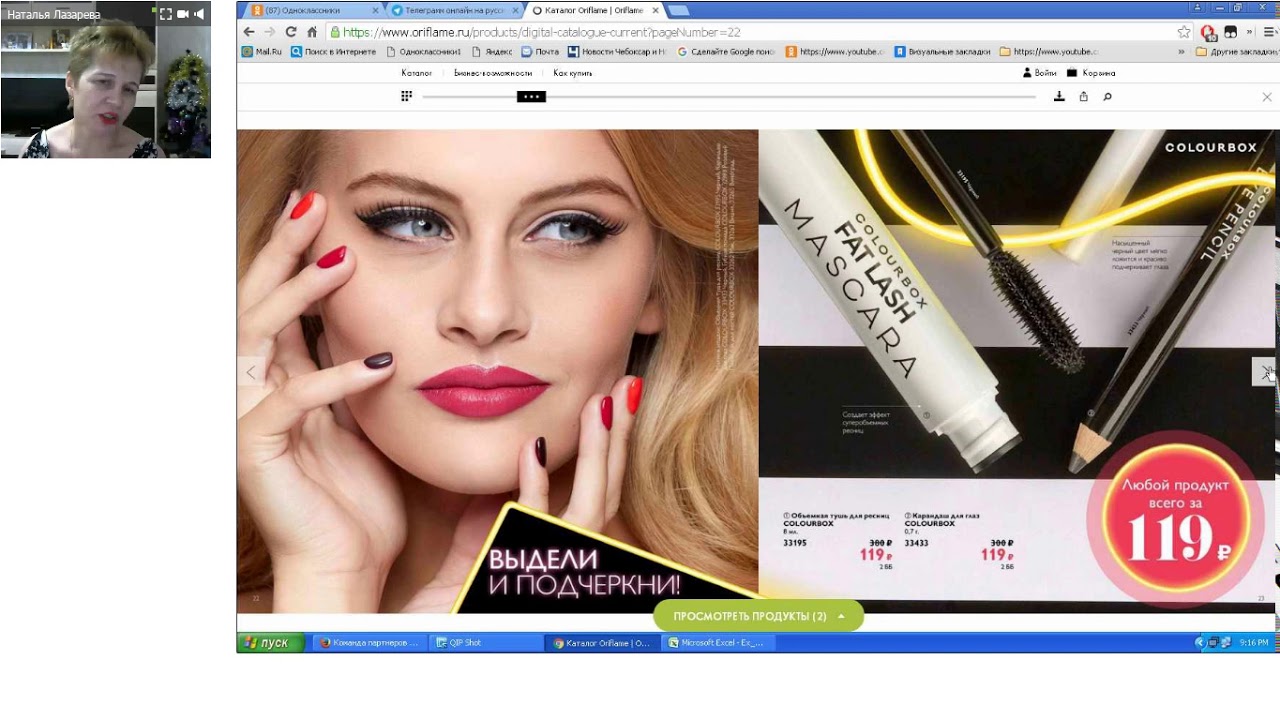Expand the ПРОСМОТРЕТЬ ПРОДУКТЫ (2) panel
1280x720 pixels.
click(x=758, y=616)
